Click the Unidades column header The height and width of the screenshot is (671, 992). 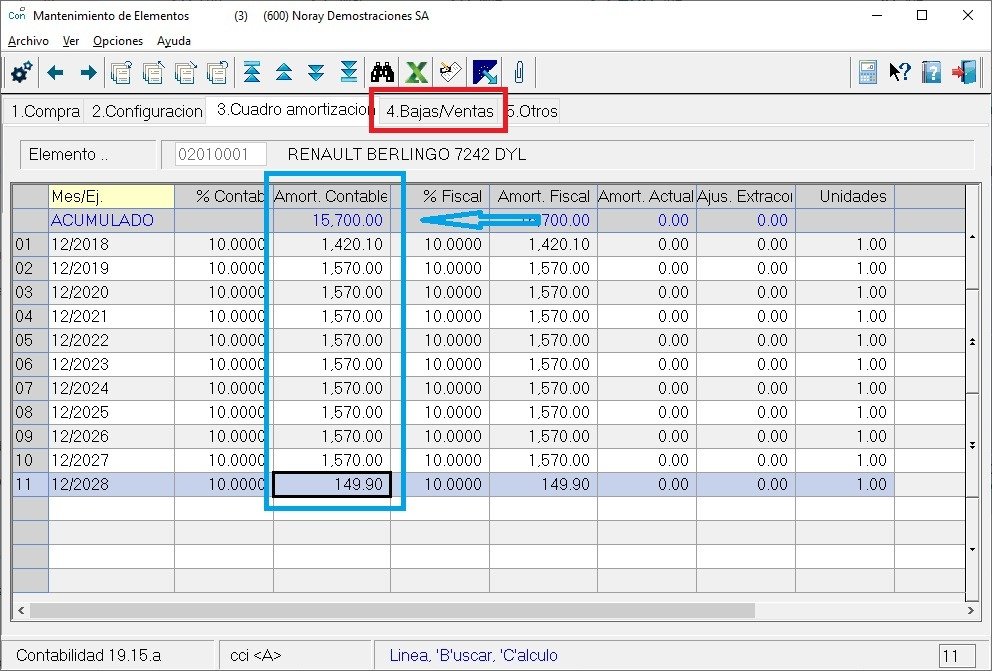click(x=845, y=197)
